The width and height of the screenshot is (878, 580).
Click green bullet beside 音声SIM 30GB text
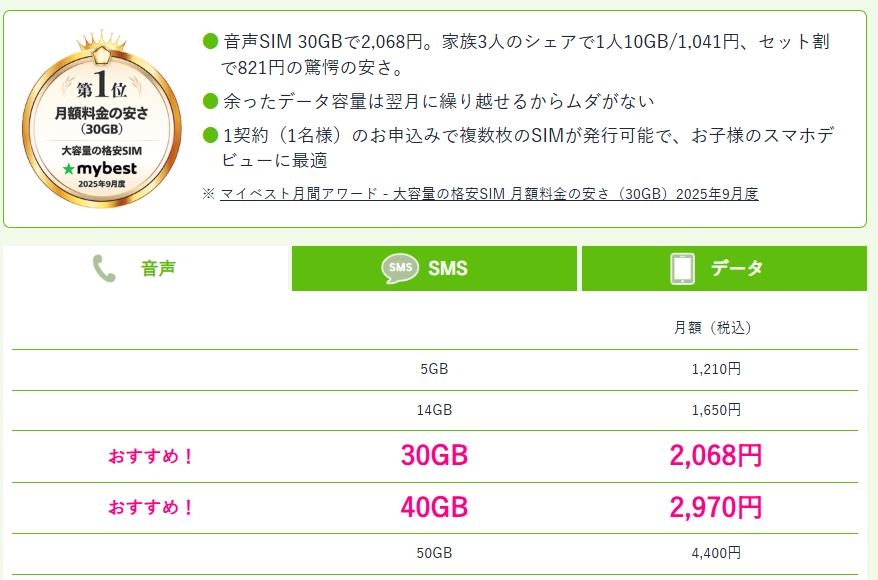pyautogui.click(x=210, y=42)
